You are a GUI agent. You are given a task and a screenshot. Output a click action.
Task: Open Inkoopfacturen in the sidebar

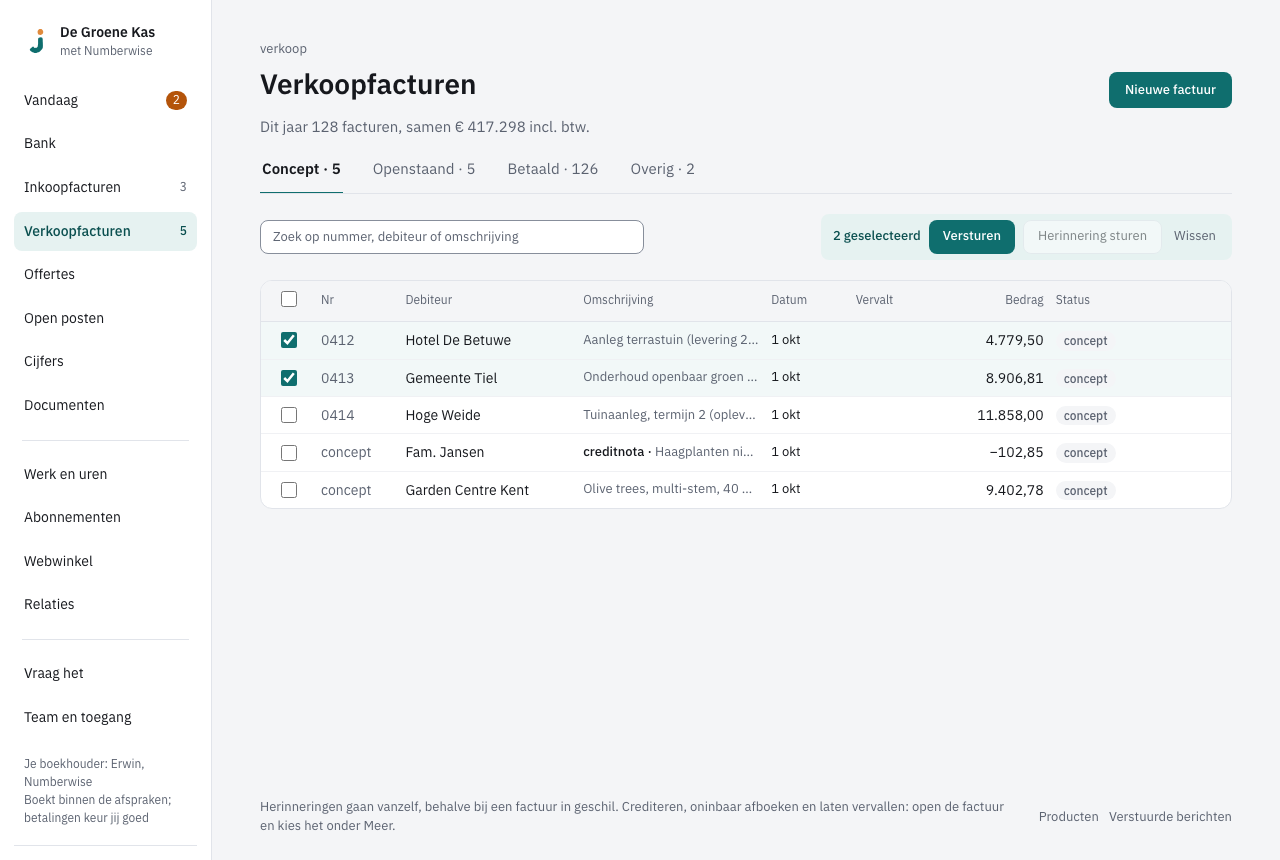(x=105, y=187)
